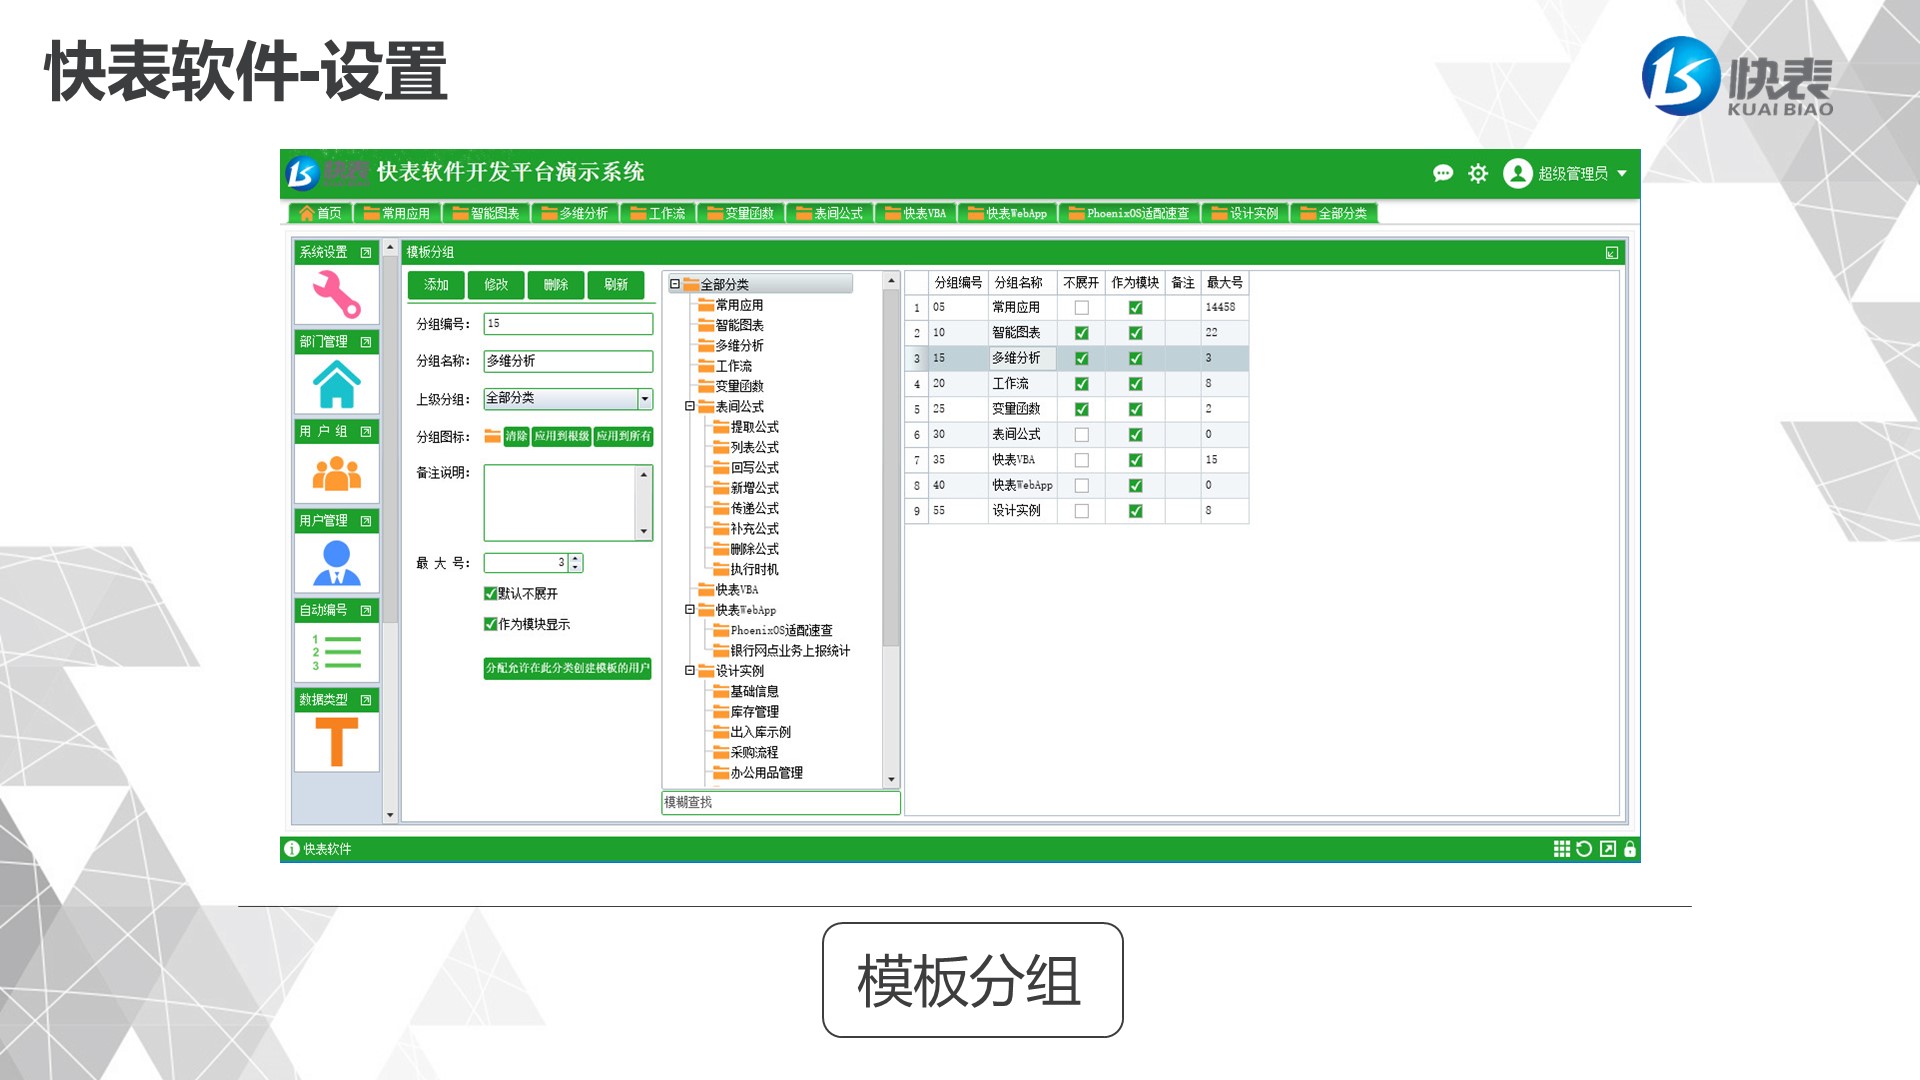Image resolution: width=1920 pixels, height=1080 pixels.
Task: Click the open-external icon in status bar
Action: pos(1608,849)
